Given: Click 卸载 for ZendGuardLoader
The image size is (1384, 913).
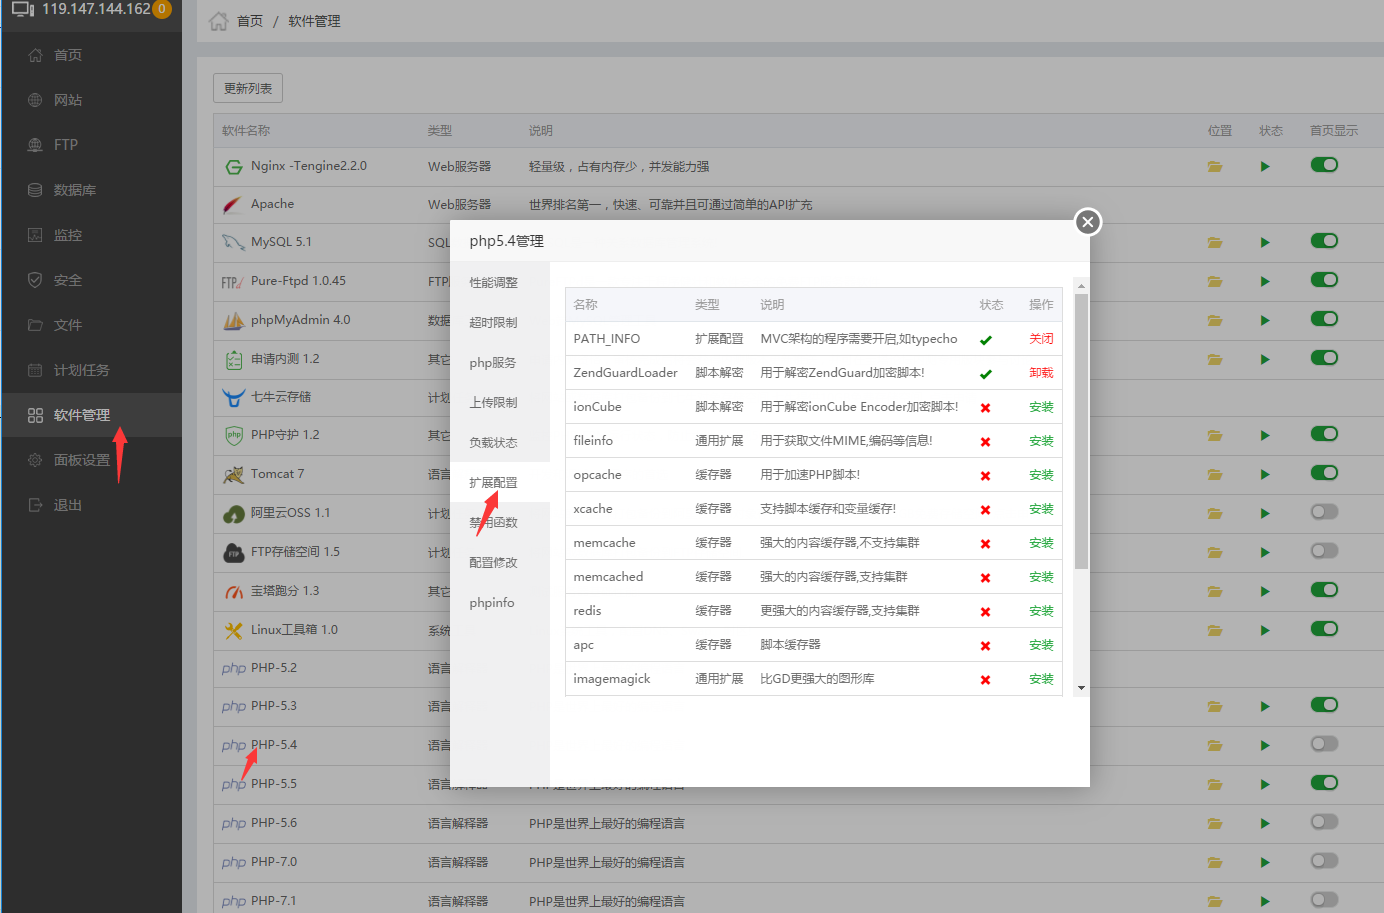Looking at the screenshot, I should pos(1041,373).
